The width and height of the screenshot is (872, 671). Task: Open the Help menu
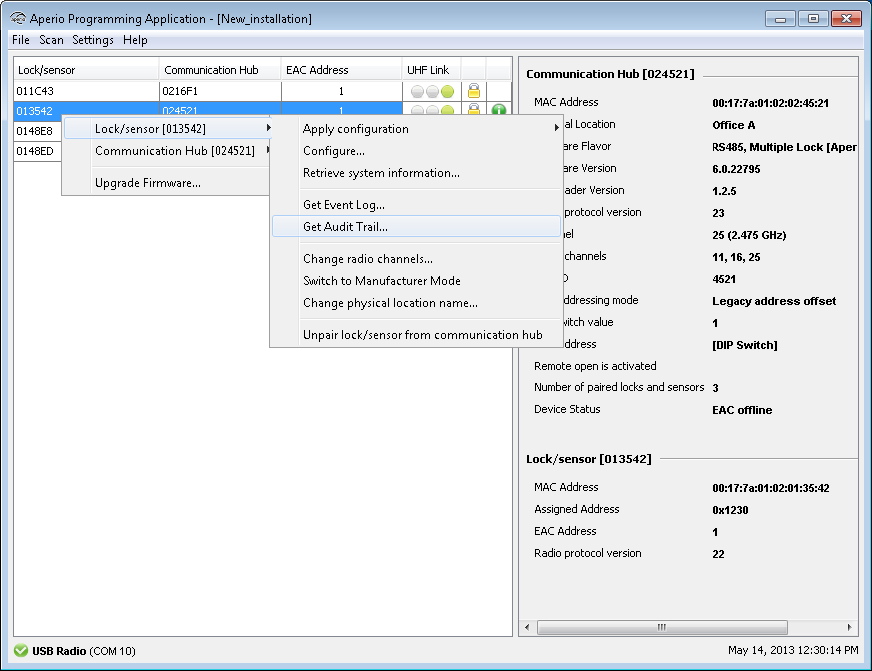click(135, 40)
